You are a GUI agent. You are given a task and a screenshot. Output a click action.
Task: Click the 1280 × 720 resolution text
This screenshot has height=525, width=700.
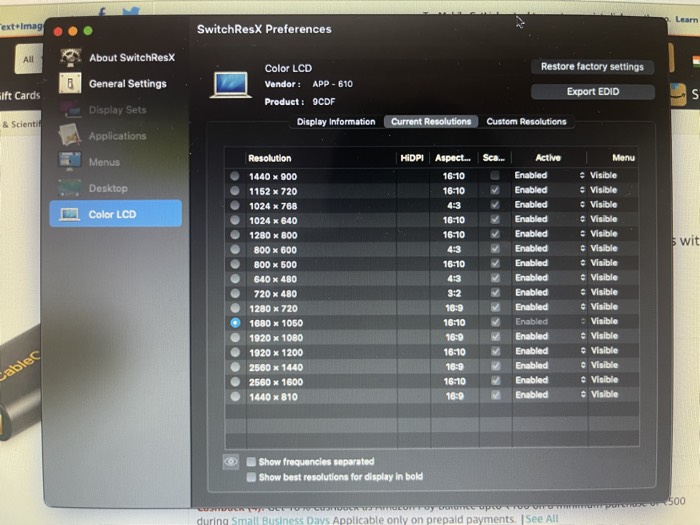273,308
